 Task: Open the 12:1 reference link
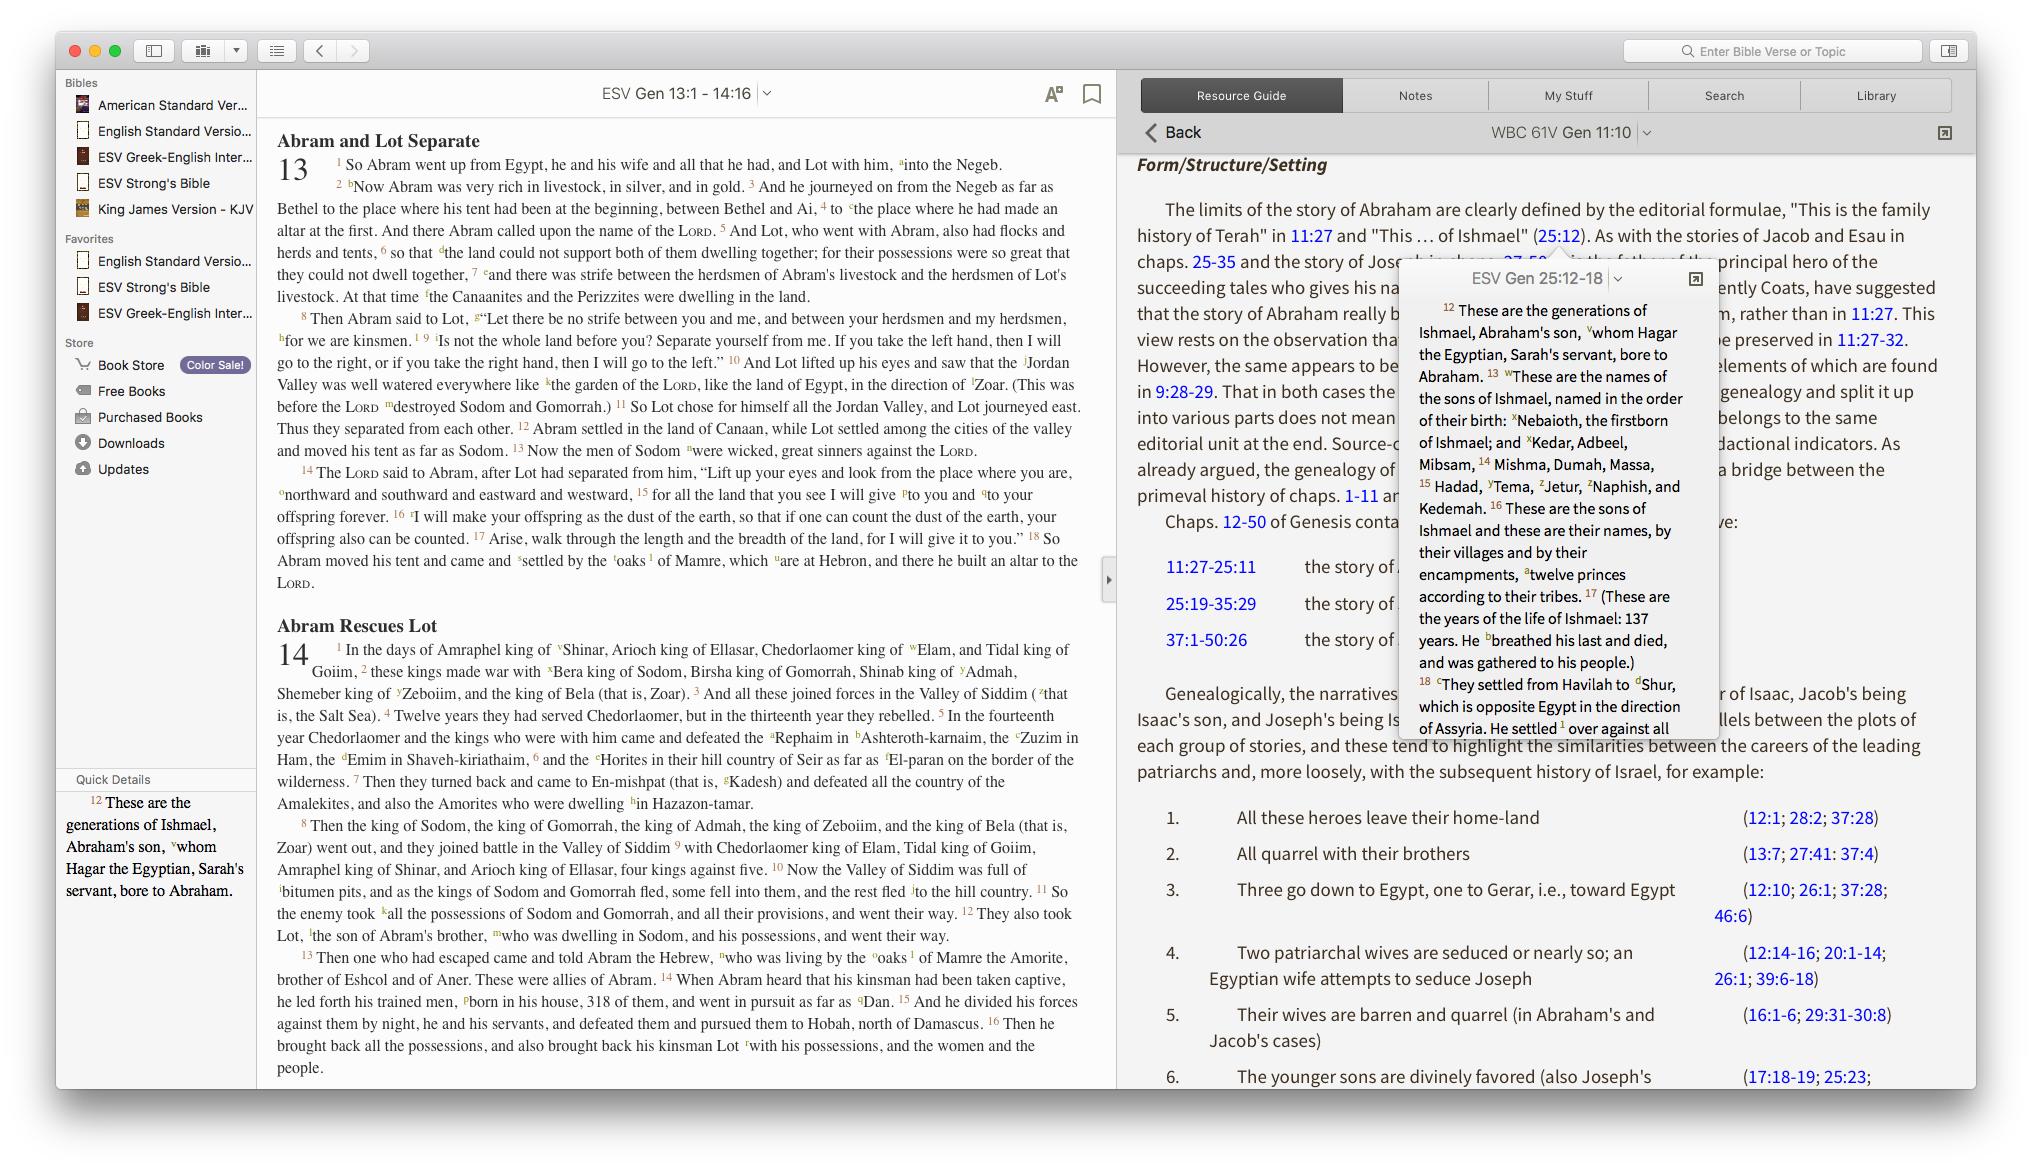[x=1764, y=818]
